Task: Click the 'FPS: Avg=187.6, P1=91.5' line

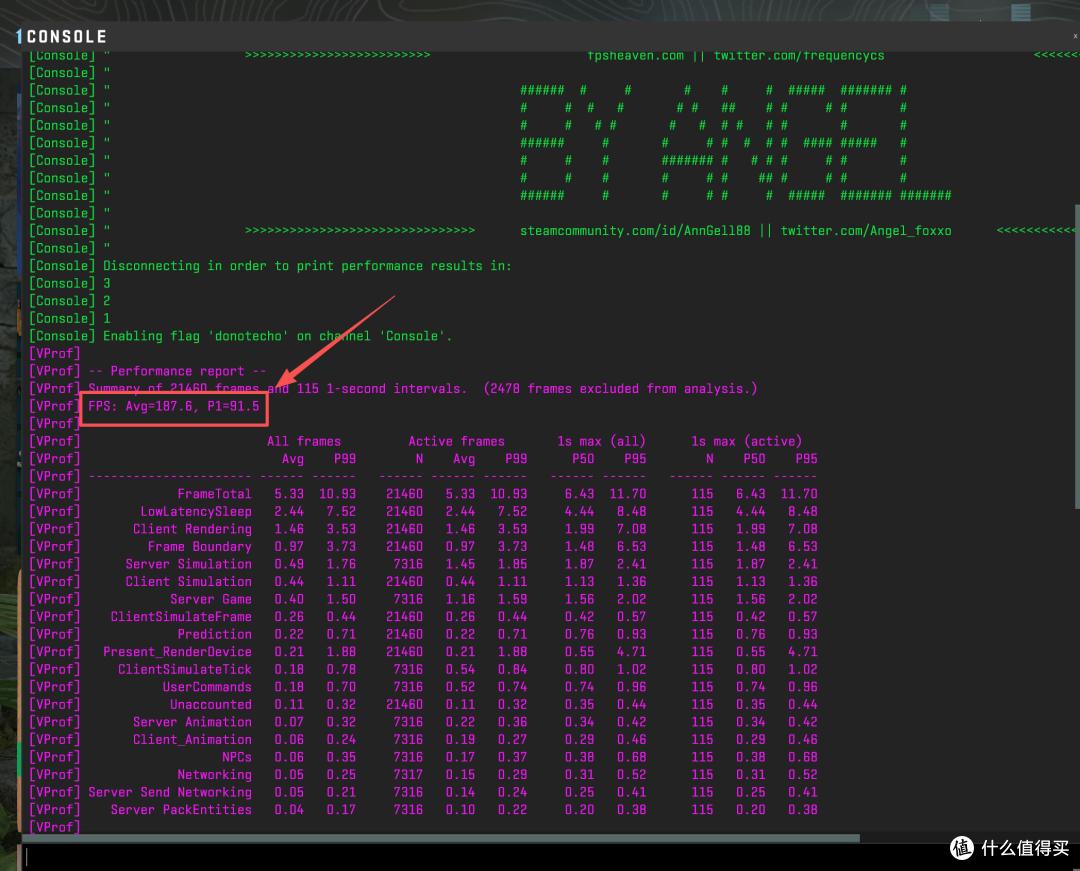Action: click(x=174, y=406)
